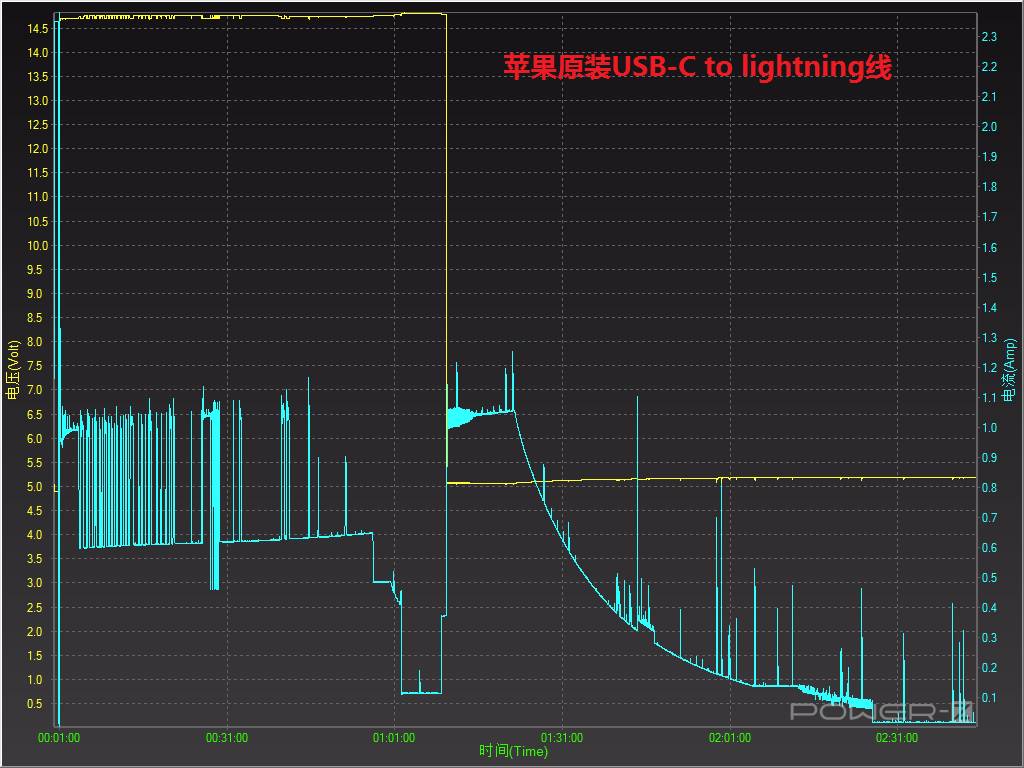Click 8.0 on the voltage axis

tap(35, 342)
